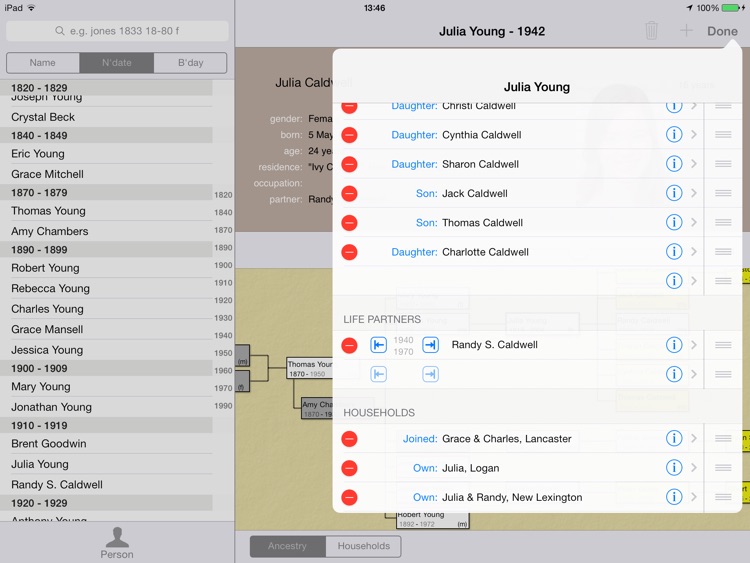Remove son Jack Caldwell with red minus
The width and height of the screenshot is (750, 563).
point(349,194)
